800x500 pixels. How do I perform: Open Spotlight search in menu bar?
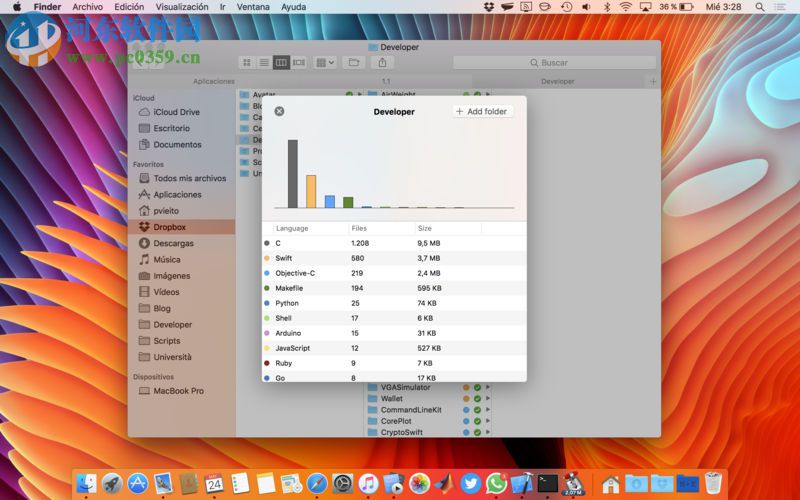click(760, 7)
